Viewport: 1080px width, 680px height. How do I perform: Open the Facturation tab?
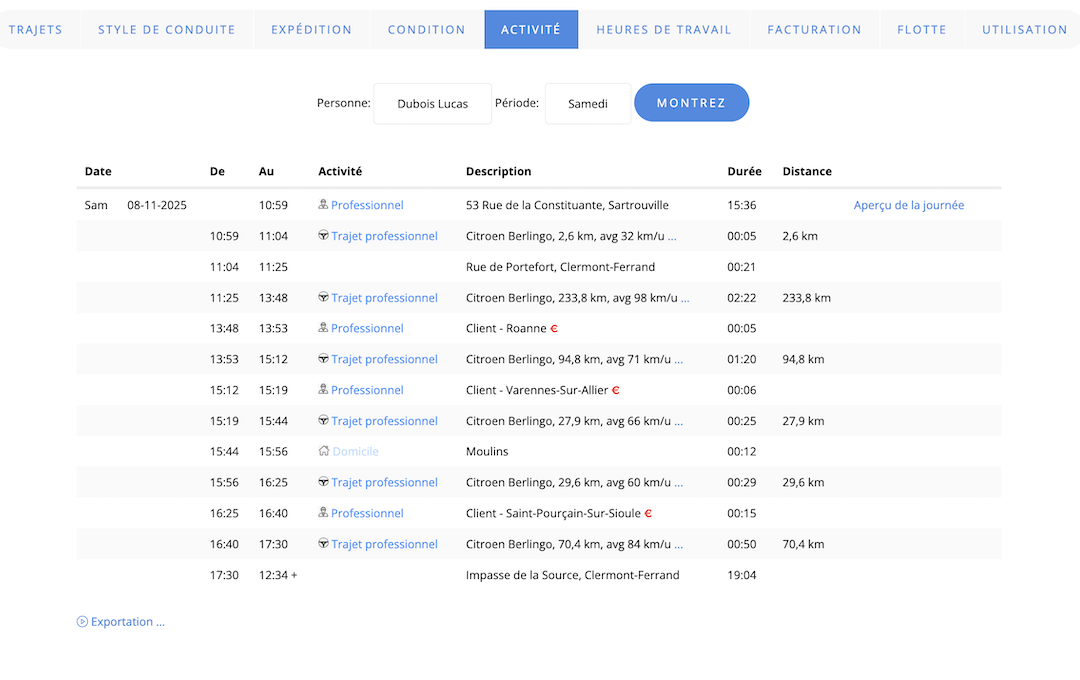(x=814, y=30)
